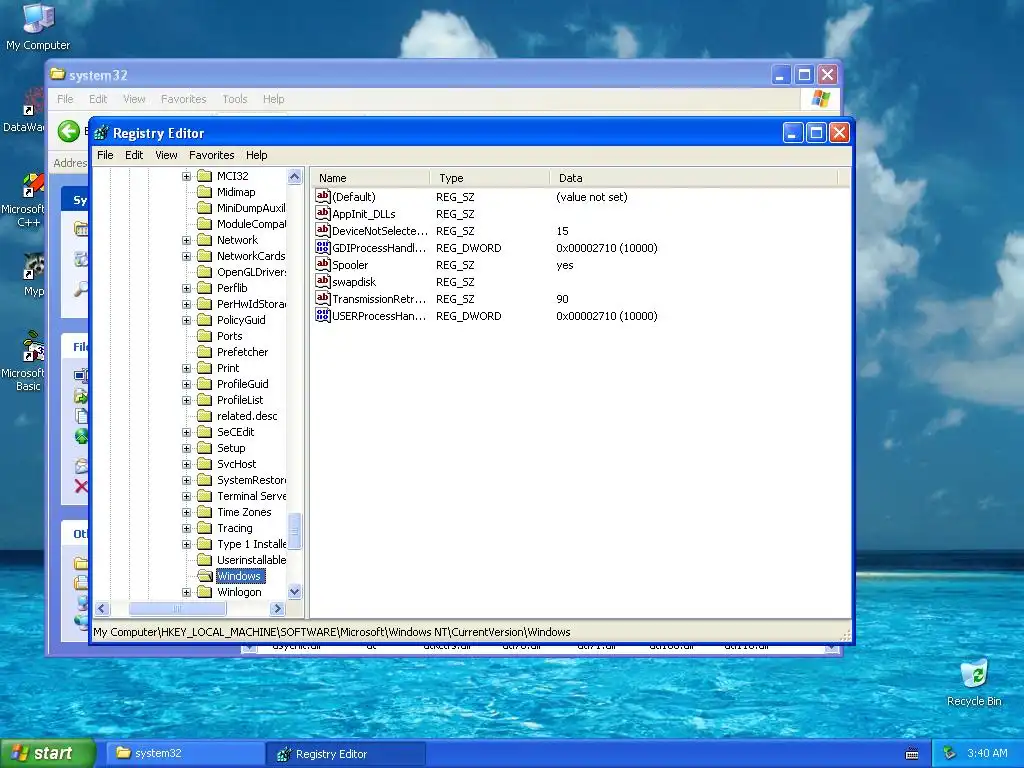Click the TransmissionRetryTimeout value icon
The width and height of the screenshot is (1024, 768).
(323, 298)
